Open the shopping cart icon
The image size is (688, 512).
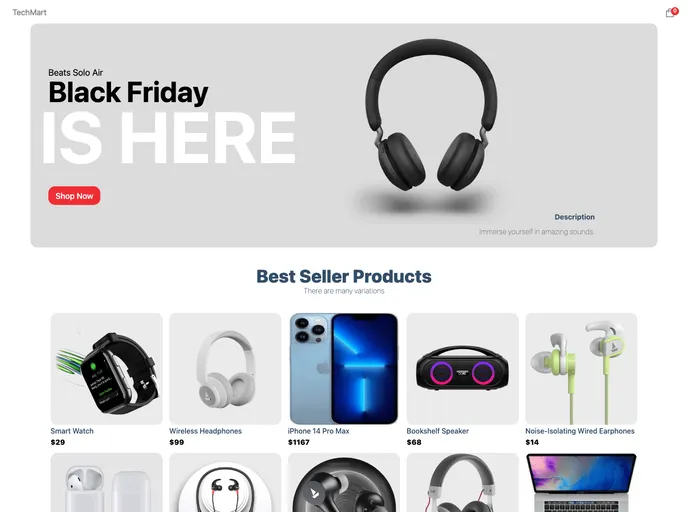click(x=671, y=12)
